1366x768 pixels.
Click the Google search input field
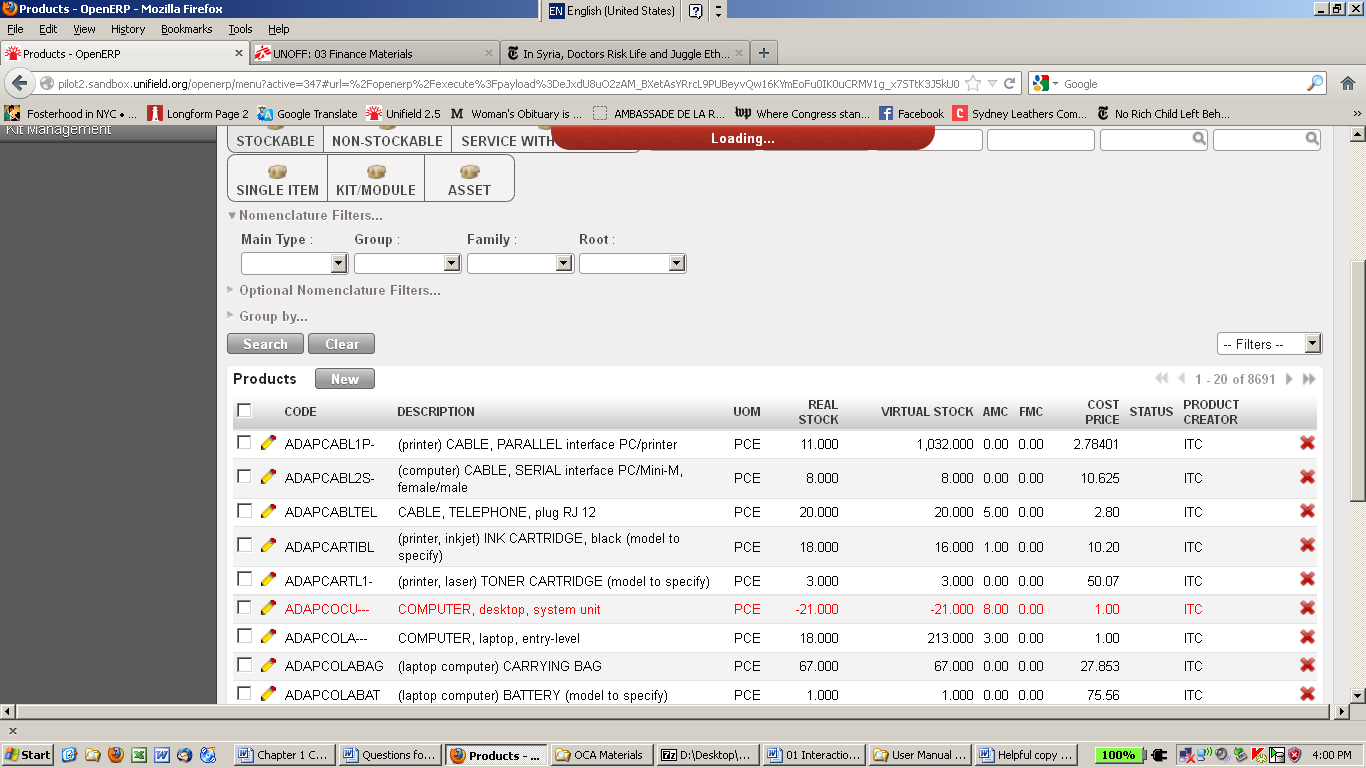1180,84
